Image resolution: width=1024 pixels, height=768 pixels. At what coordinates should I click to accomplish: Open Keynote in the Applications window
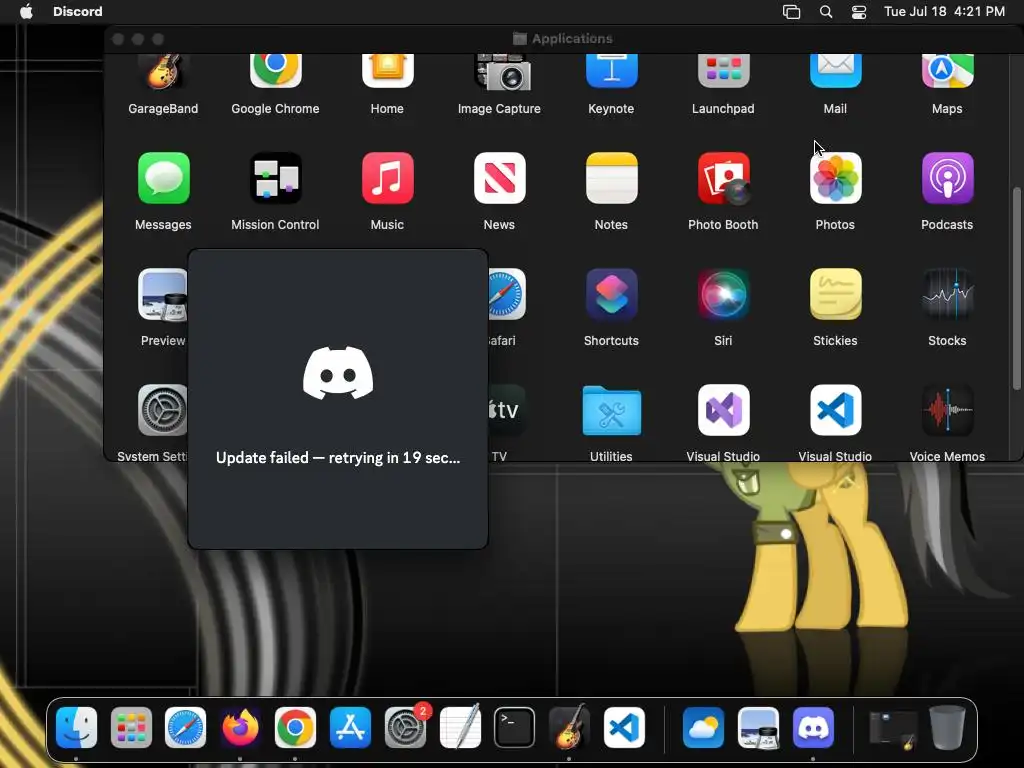[x=611, y=71]
